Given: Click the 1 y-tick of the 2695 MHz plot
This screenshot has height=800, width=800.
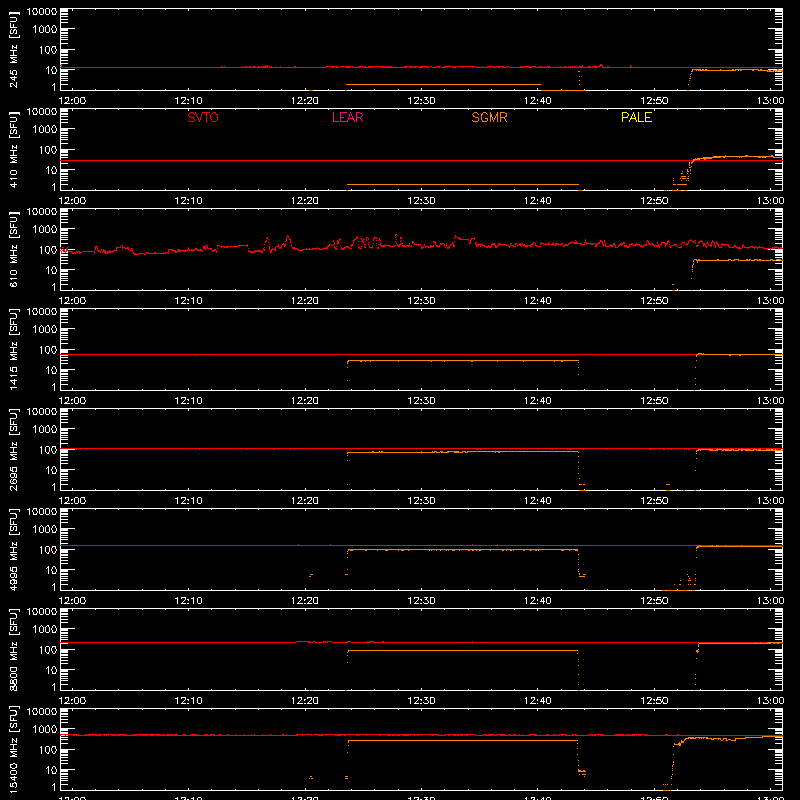Looking at the screenshot, I should point(54,487).
